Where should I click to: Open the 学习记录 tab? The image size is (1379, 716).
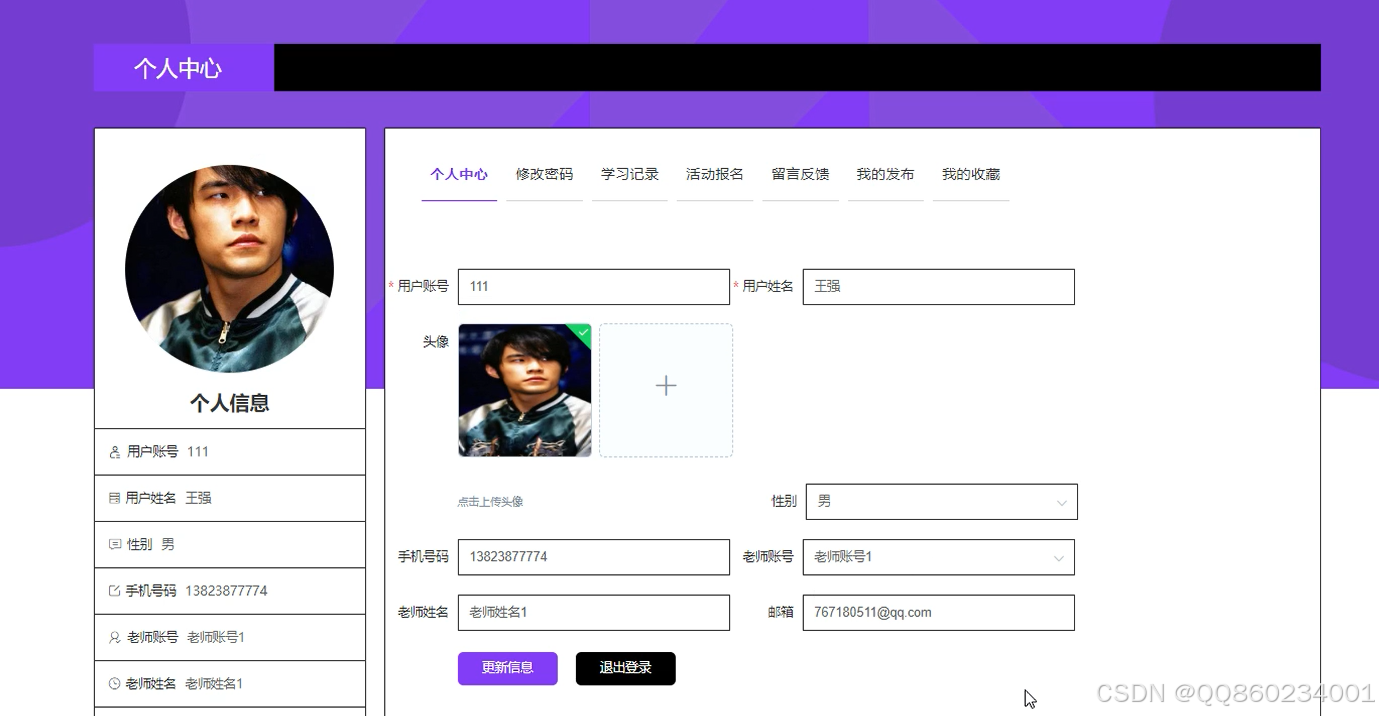pos(630,174)
